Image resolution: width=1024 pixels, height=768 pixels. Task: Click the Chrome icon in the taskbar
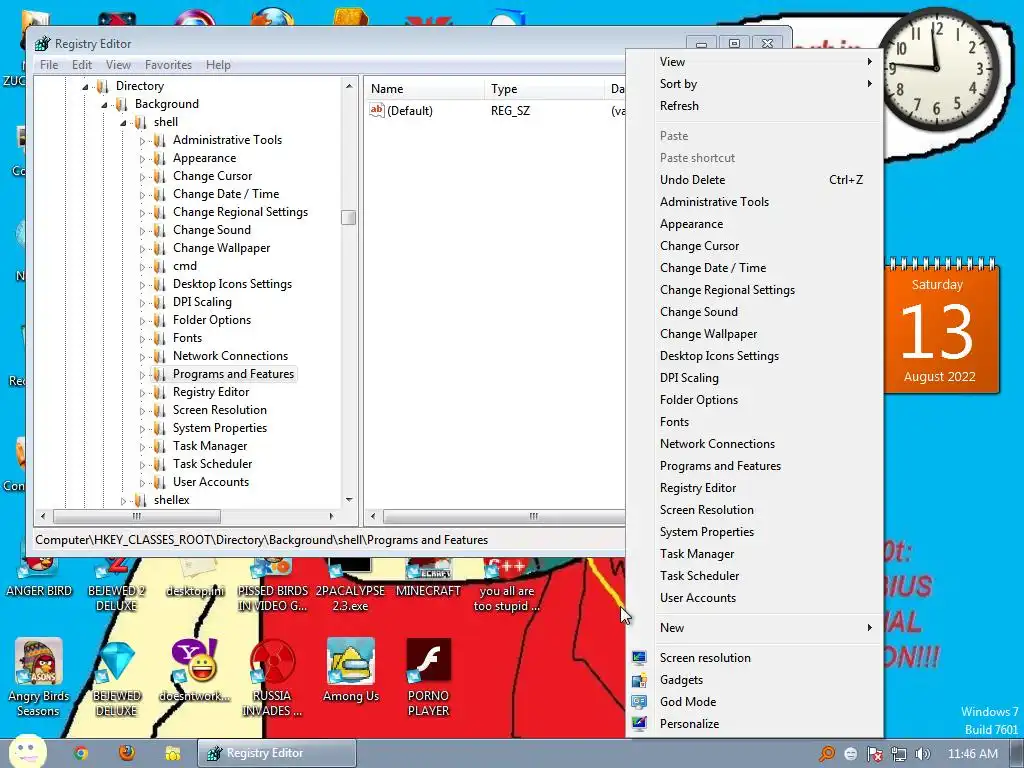tap(81, 753)
